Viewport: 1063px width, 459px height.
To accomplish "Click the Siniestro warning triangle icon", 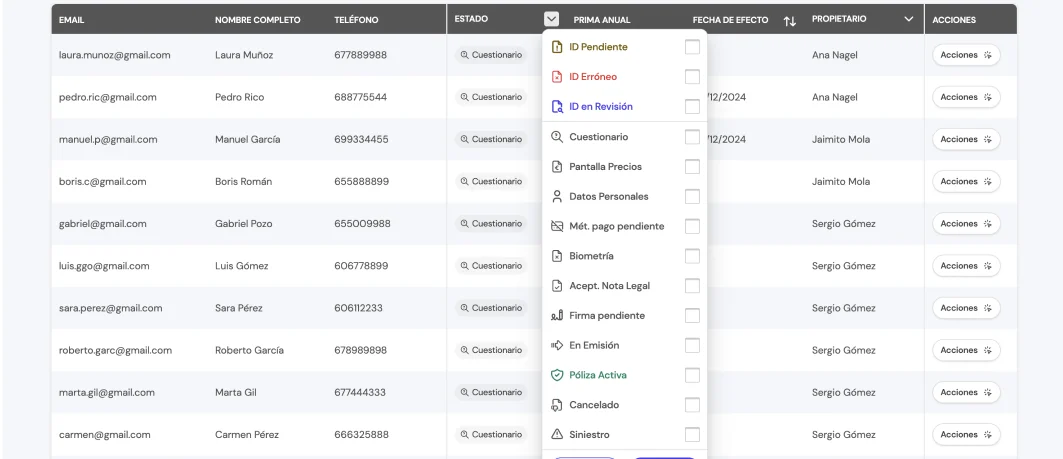I will coord(557,435).
